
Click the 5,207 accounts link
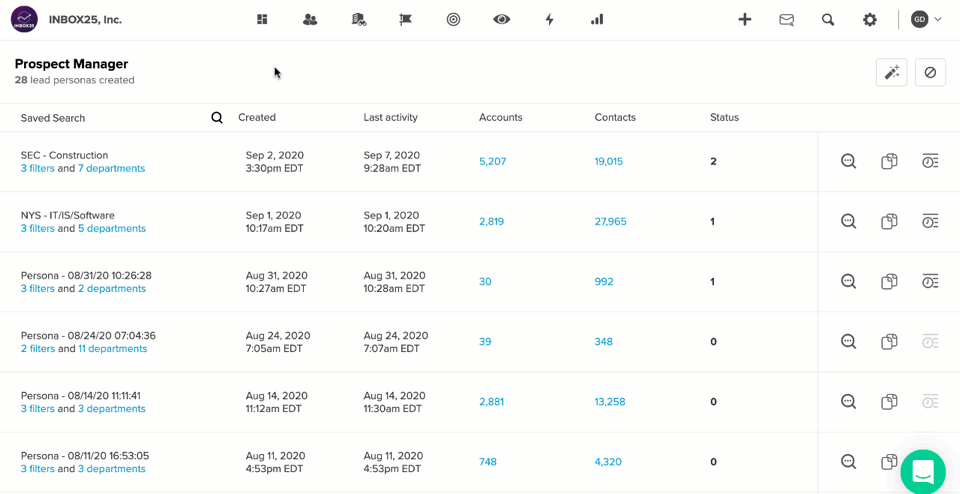click(x=492, y=162)
